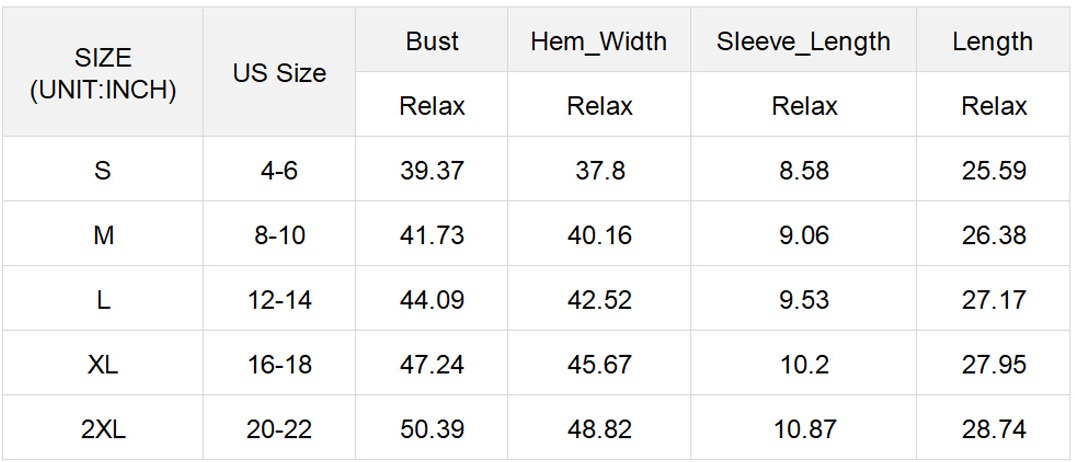The height and width of the screenshot is (462, 1075).
Task: Click the XL size row label
Action: [103, 364]
